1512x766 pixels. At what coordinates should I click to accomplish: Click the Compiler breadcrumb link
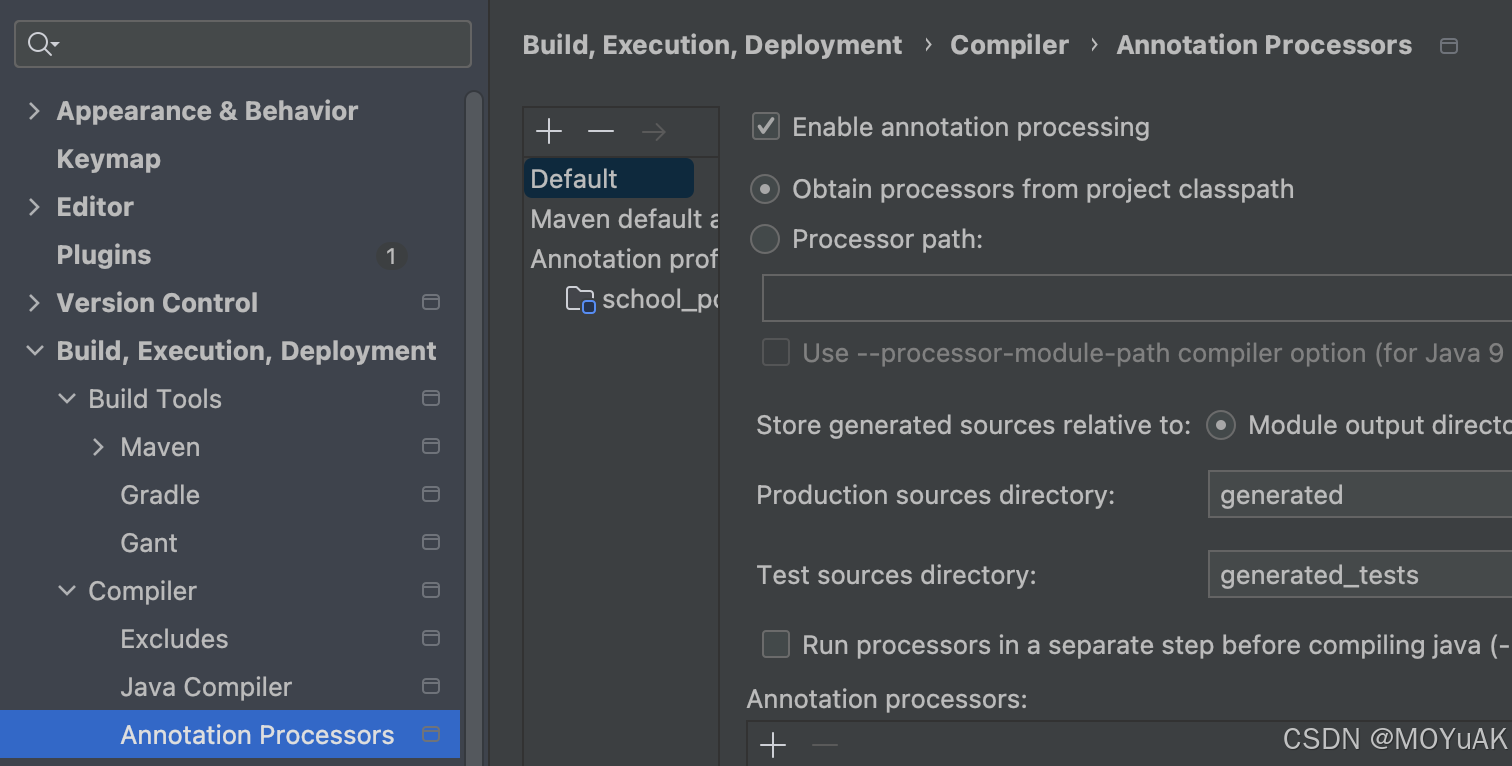1009,45
